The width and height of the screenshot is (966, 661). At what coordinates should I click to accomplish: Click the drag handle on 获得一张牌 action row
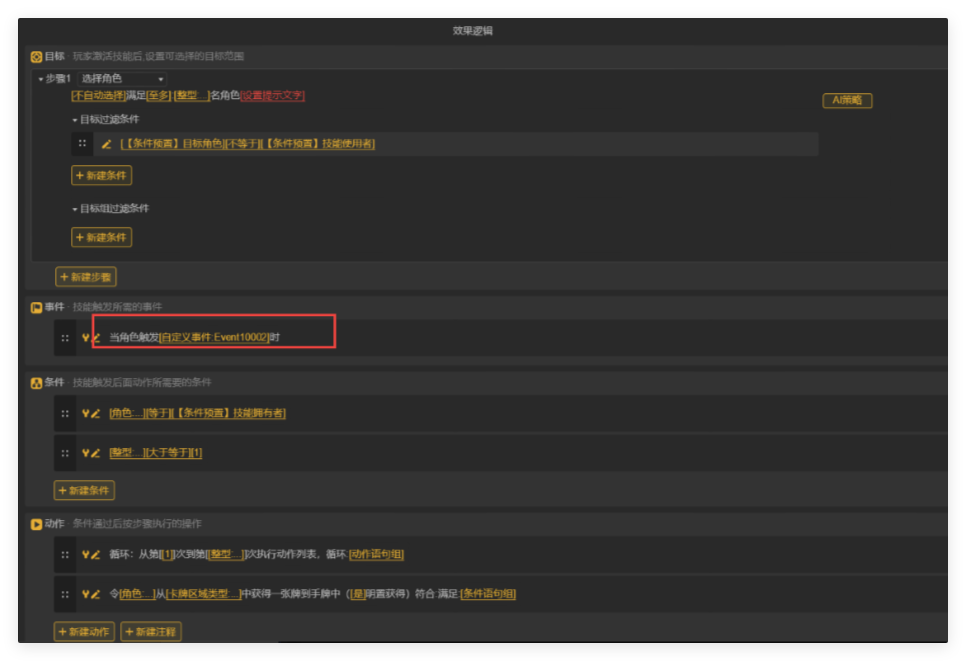point(65,594)
